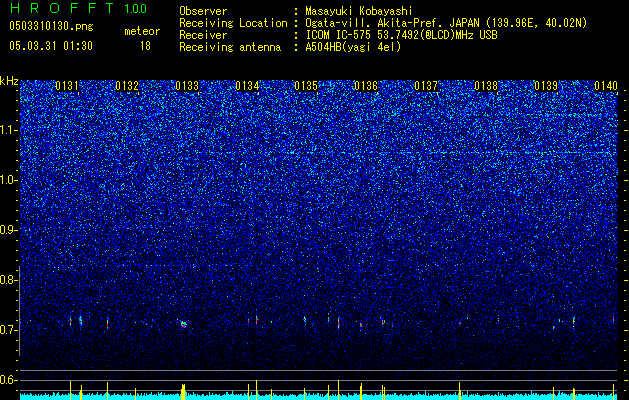Click the 0.9 kHz frequency axis label

[x=9, y=230]
